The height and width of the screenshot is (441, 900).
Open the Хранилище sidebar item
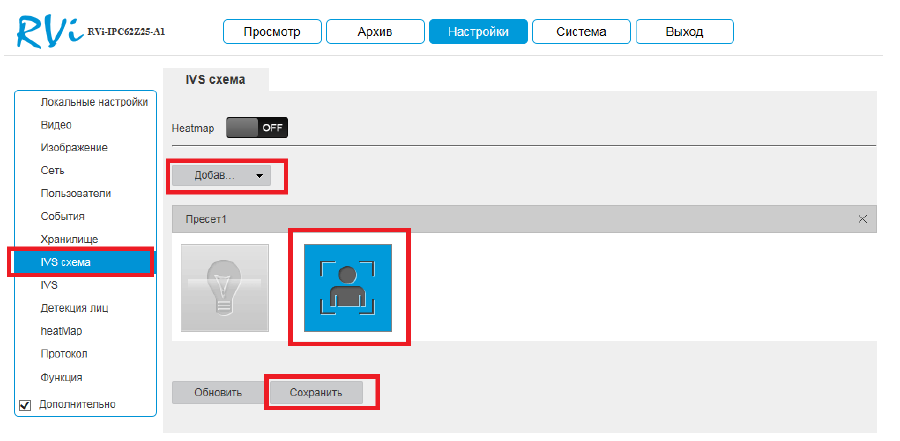click(x=68, y=239)
